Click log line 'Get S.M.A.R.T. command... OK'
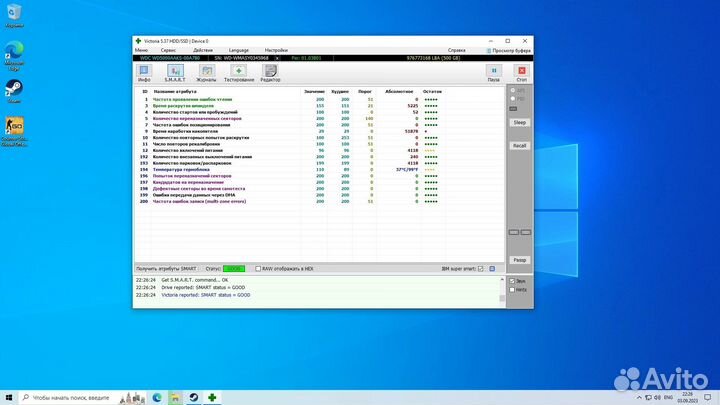Image resolution: width=720 pixels, height=405 pixels. (x=194, y=280)
